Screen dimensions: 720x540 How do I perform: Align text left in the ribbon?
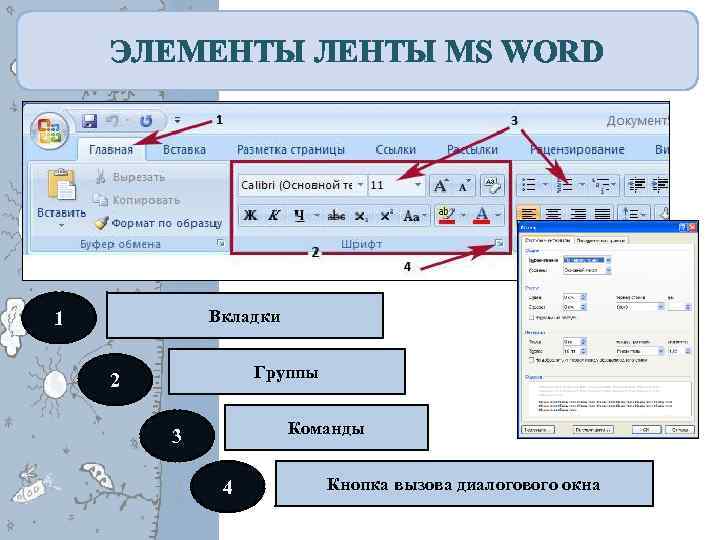click(528, 214)
